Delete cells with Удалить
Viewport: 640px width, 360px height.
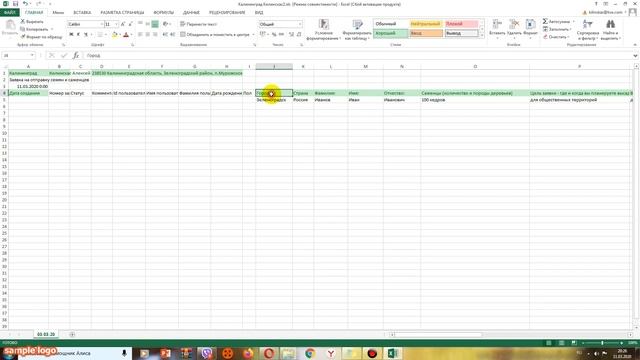514,29
